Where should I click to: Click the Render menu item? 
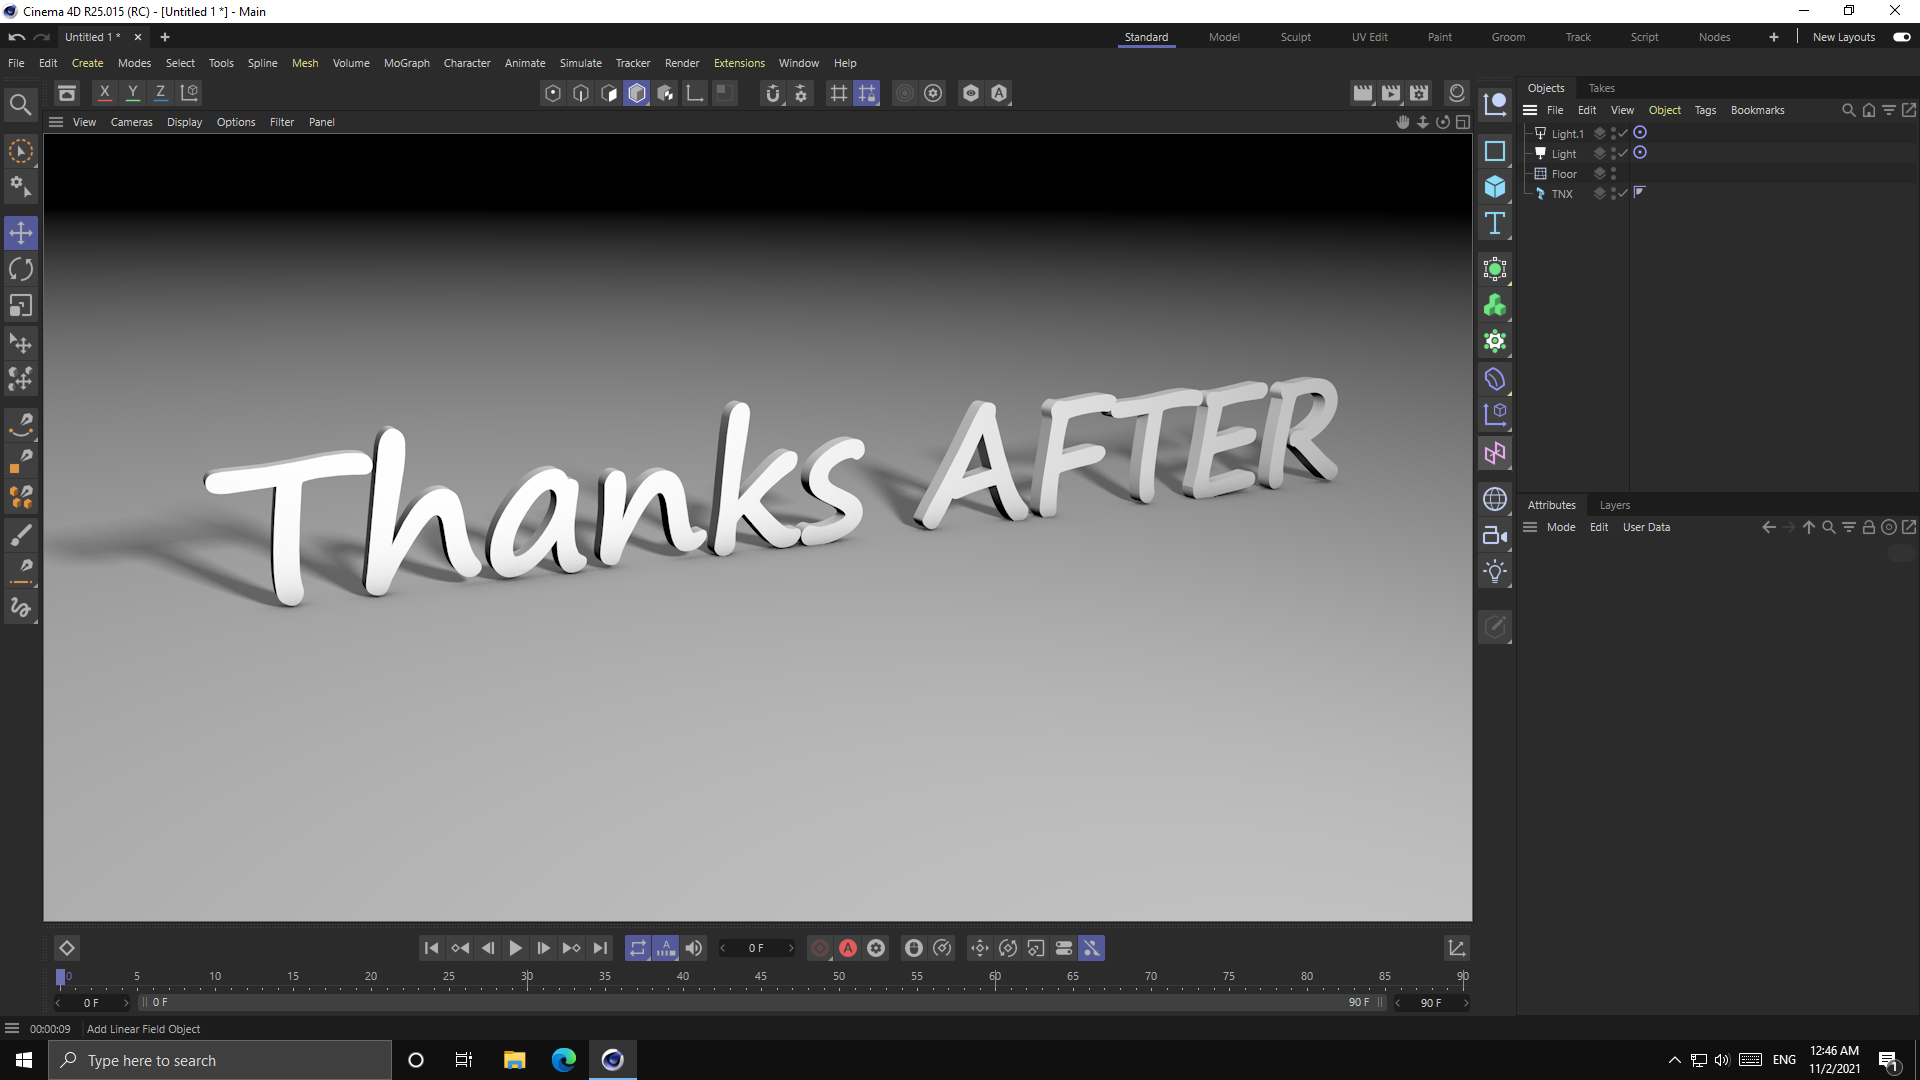(x=682, y=62)
